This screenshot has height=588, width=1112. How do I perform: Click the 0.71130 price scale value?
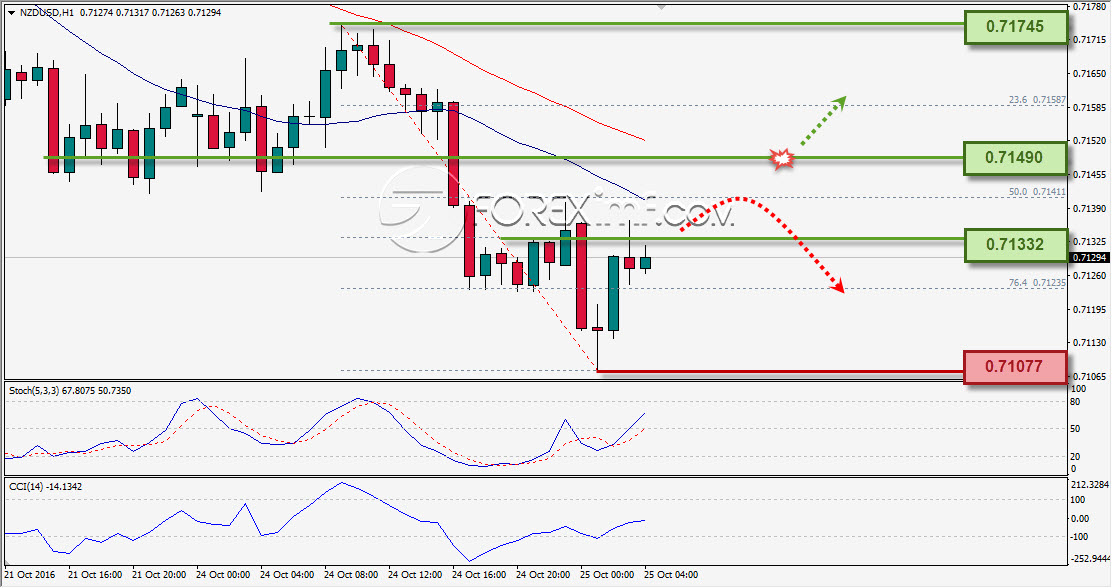[1090, 343]
